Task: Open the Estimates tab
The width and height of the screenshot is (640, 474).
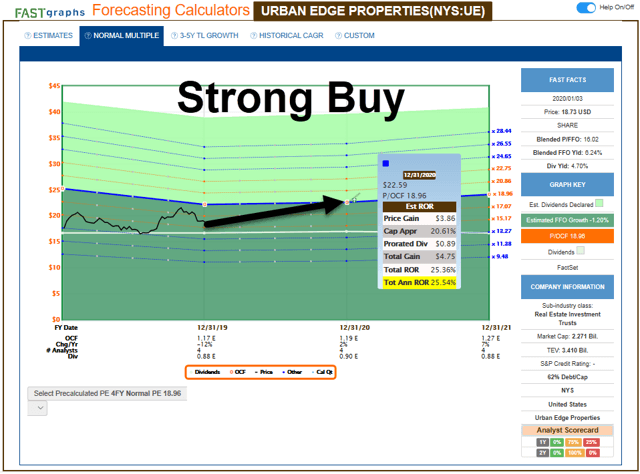Action: pyautogui.click(x=49, y=36)
